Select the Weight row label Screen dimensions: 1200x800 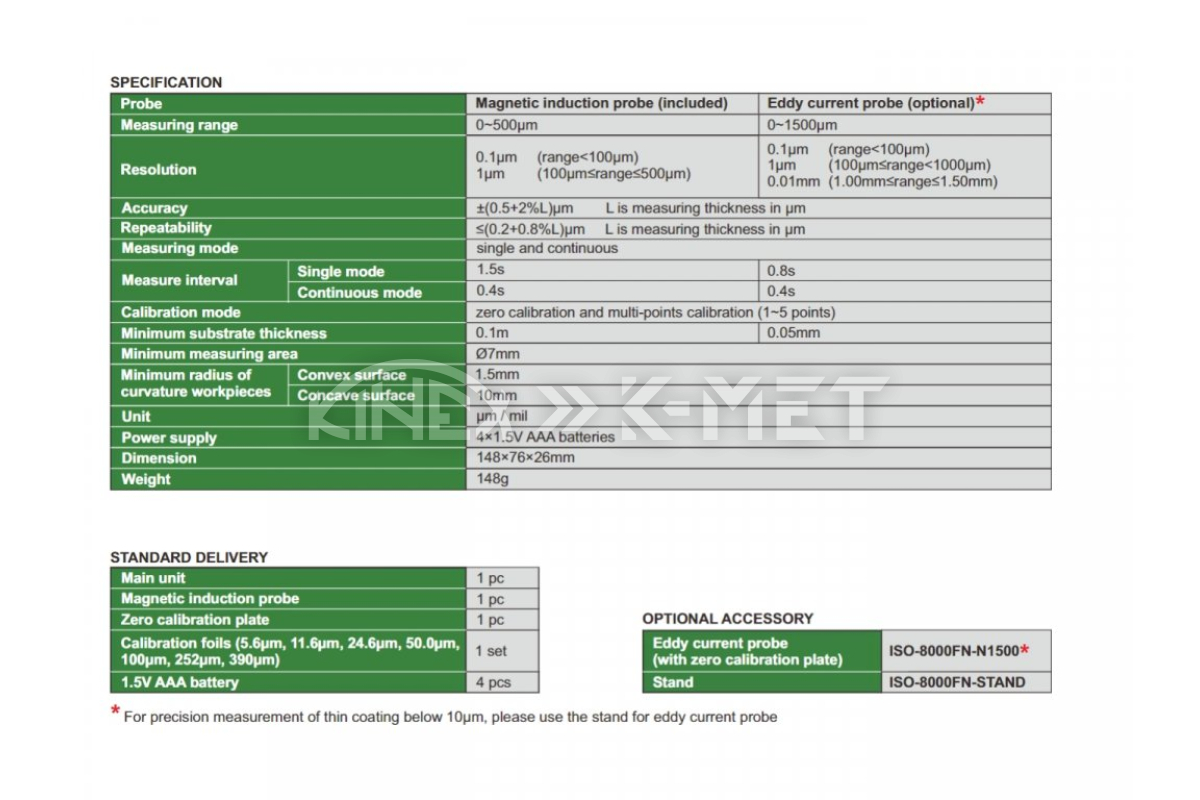click(288, 479)
